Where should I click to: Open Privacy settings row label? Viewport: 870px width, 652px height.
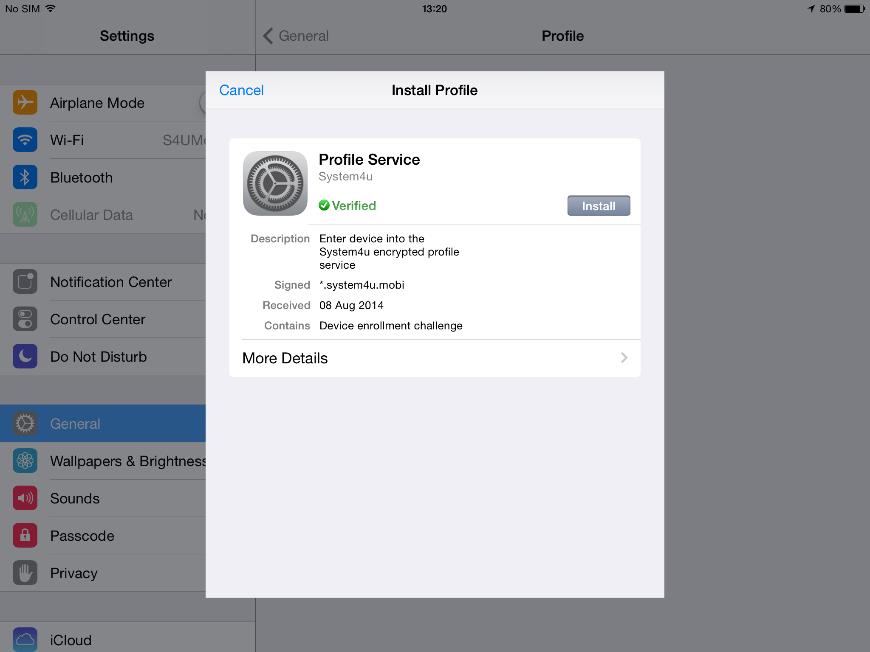click(74, 573)
